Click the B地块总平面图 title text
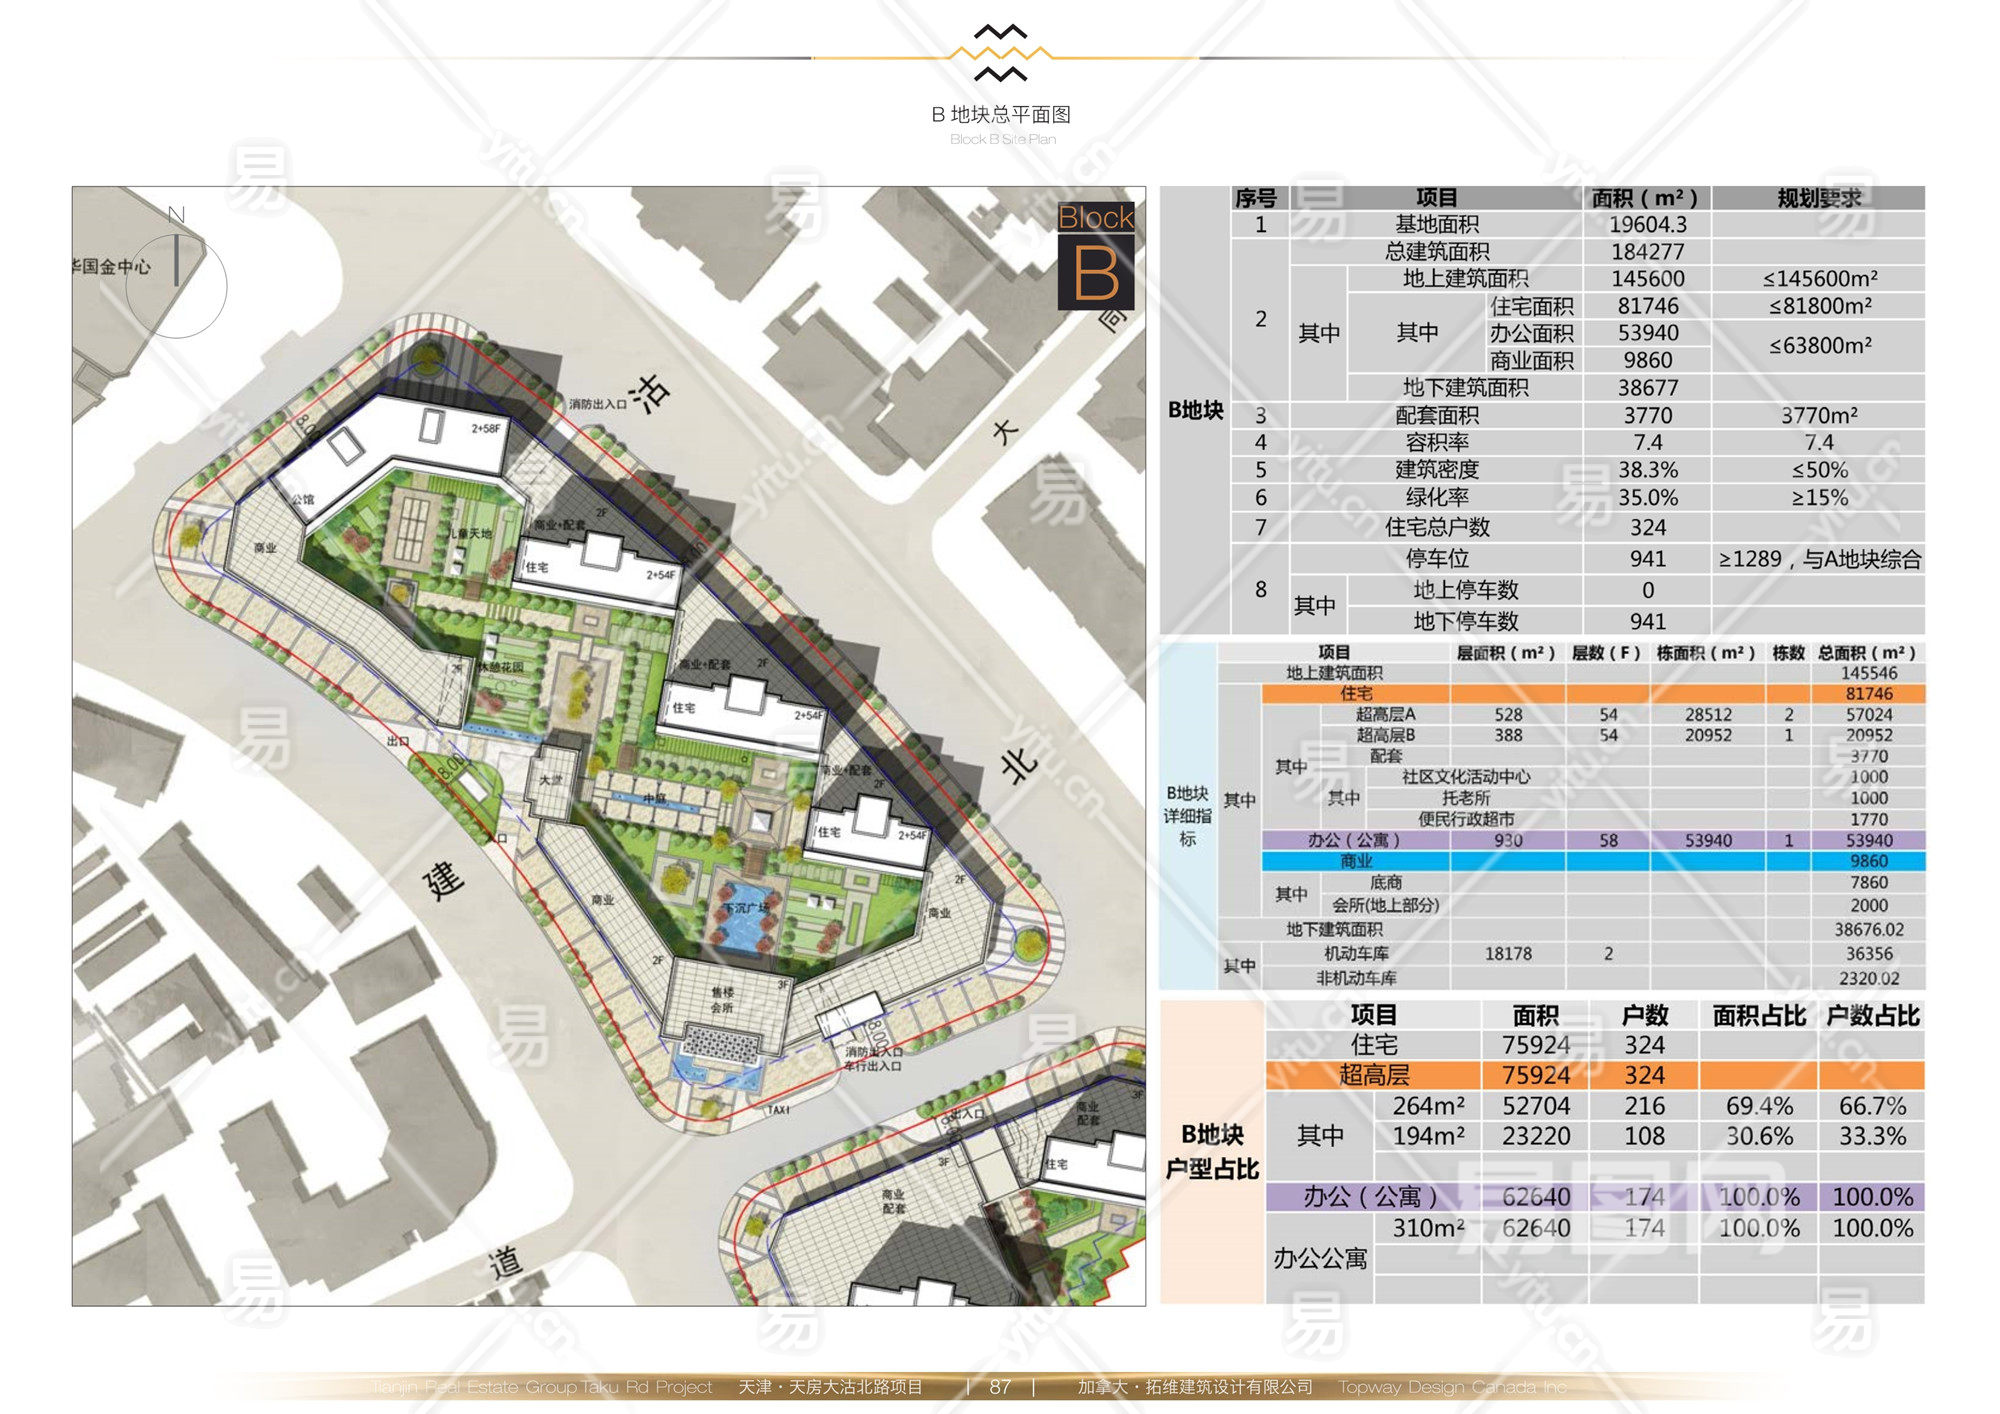 coord(1000,115)
